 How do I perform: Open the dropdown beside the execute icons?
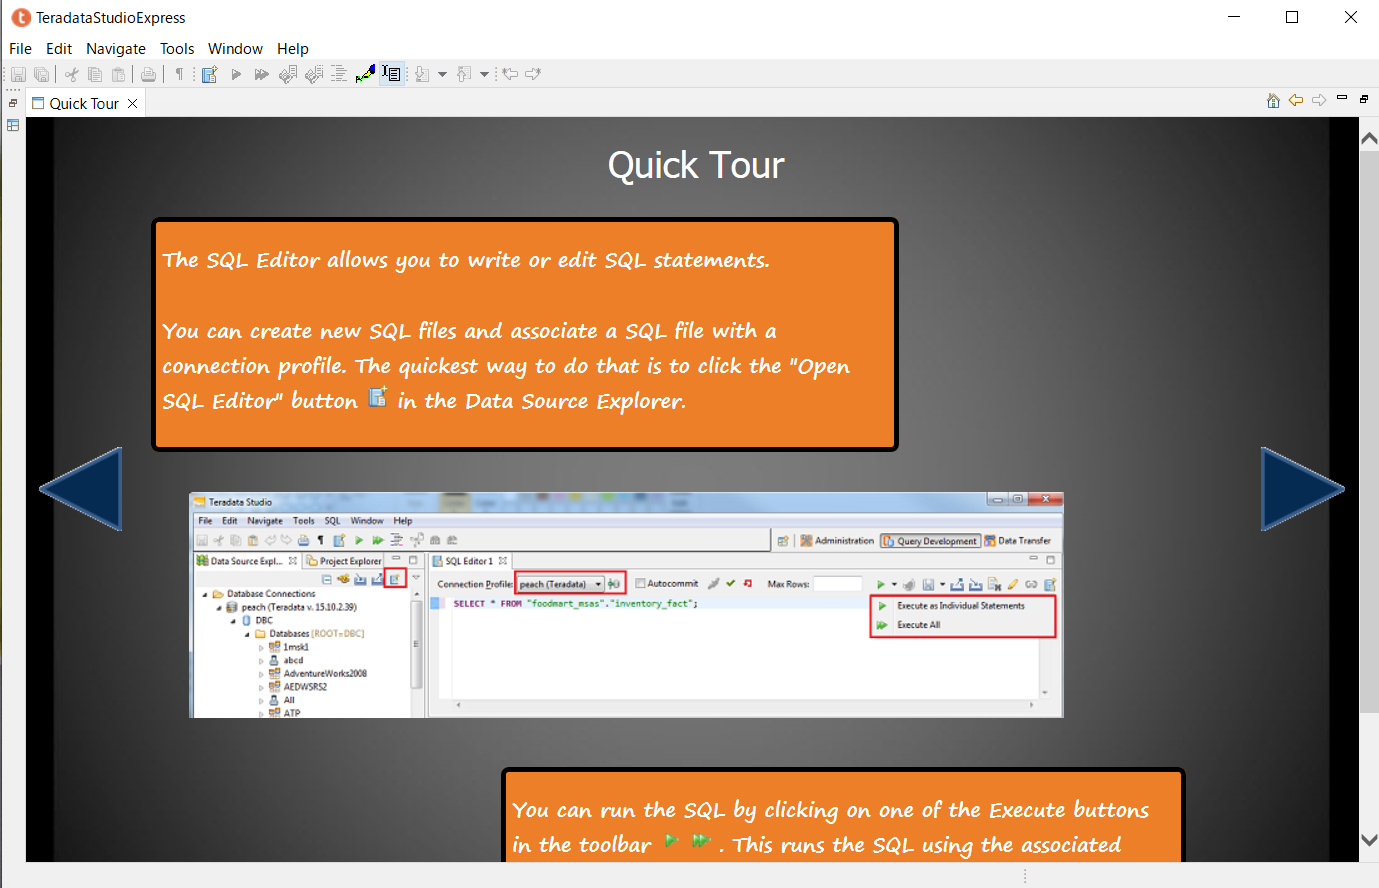[x=441, y=74]
